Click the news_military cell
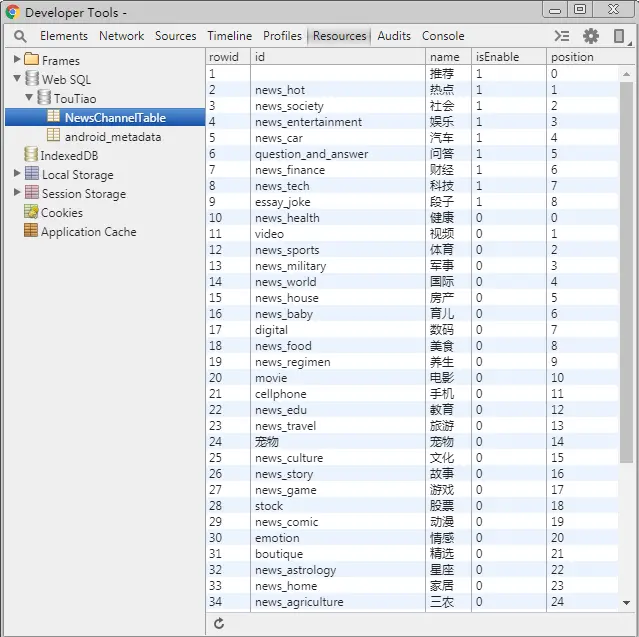Screen dimensions: 639x637 [x=338, y=266]
